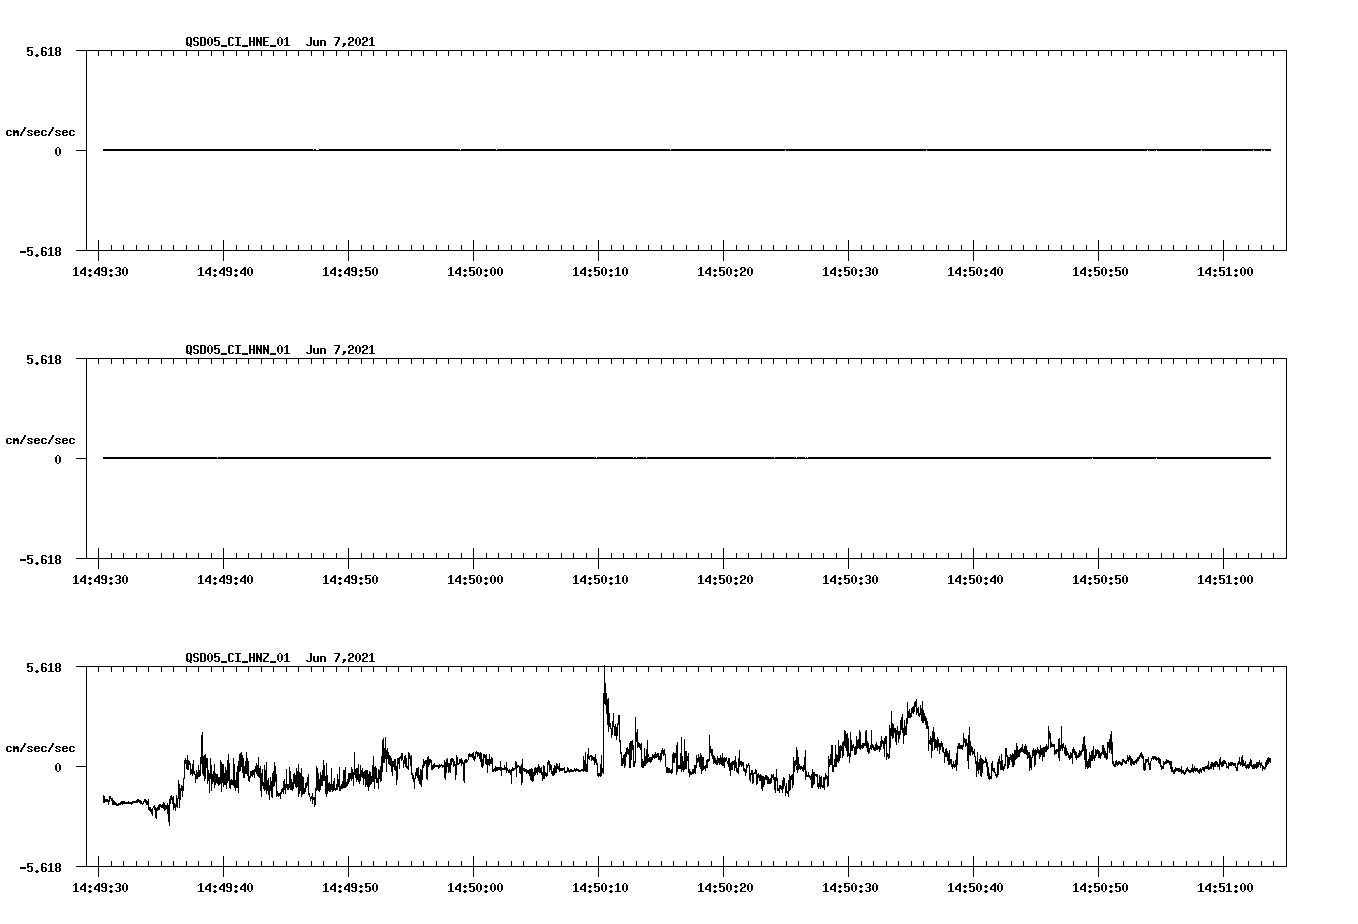Click the 0 axis label on HNE plot
The image size is (1358, 924).
coord(58,152)
